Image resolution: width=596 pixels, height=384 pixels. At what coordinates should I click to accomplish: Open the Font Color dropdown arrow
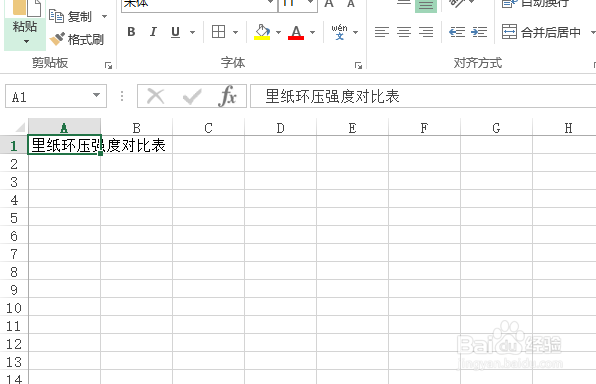click(x=312, y=33)
